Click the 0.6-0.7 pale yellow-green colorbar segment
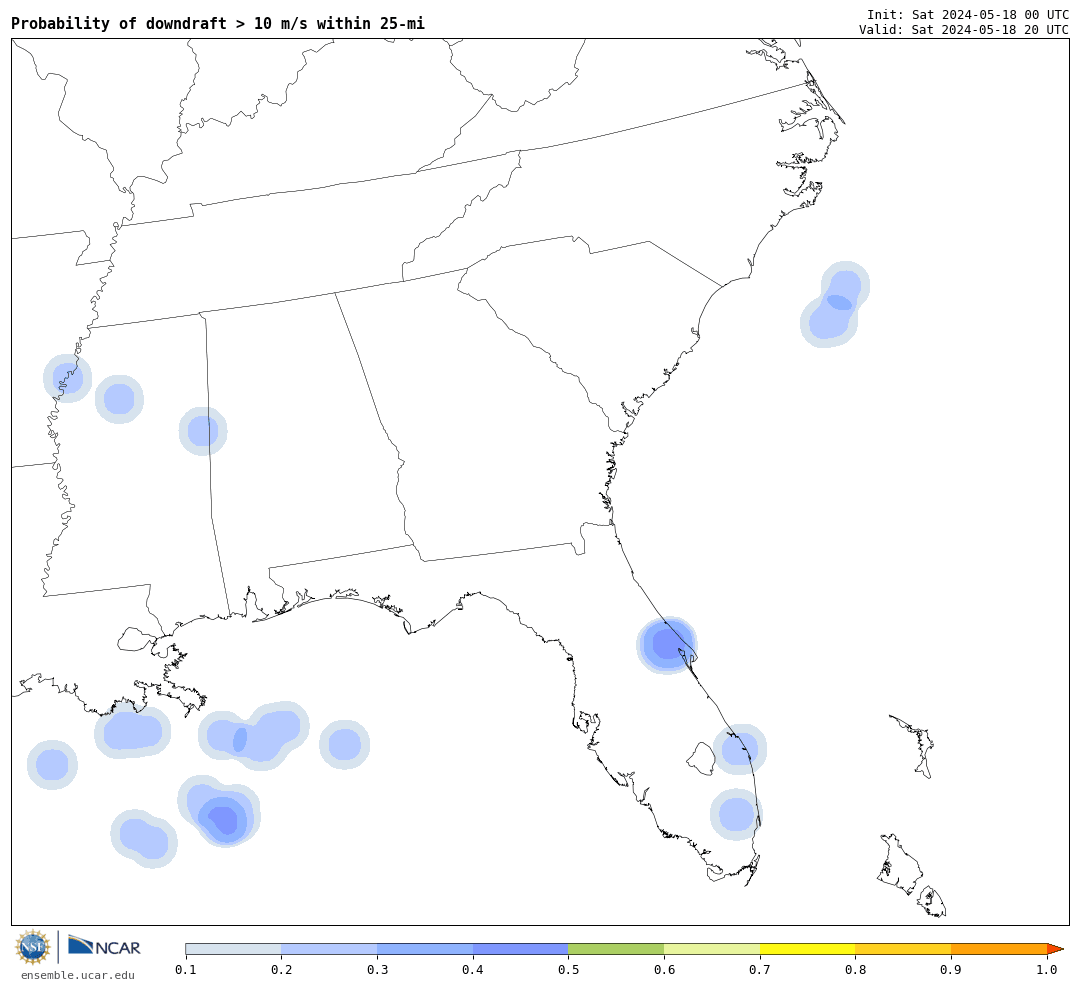The height and width of the screenshot is (988, 1080). pyautogui.click(x=712, y=949)
